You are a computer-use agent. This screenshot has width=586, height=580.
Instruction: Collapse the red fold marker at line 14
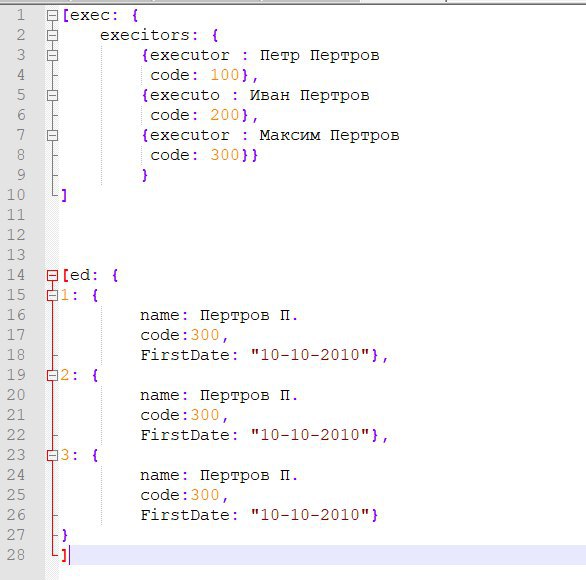[52, 276]
